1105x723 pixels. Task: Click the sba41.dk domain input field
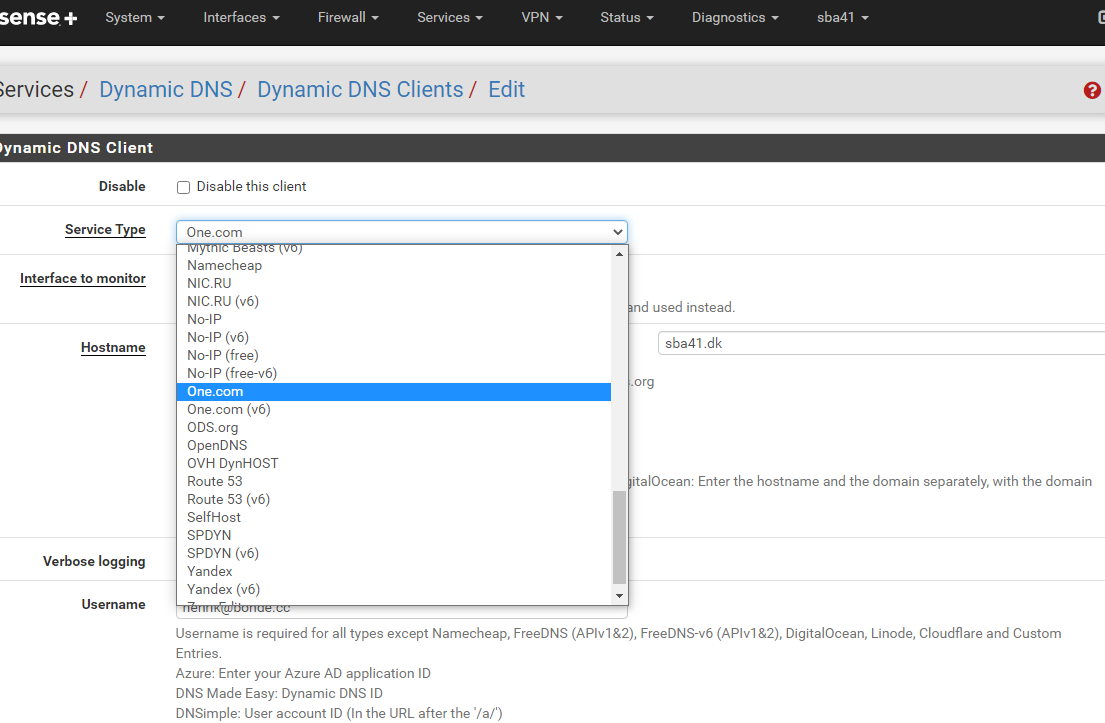(x=881, y=343)
